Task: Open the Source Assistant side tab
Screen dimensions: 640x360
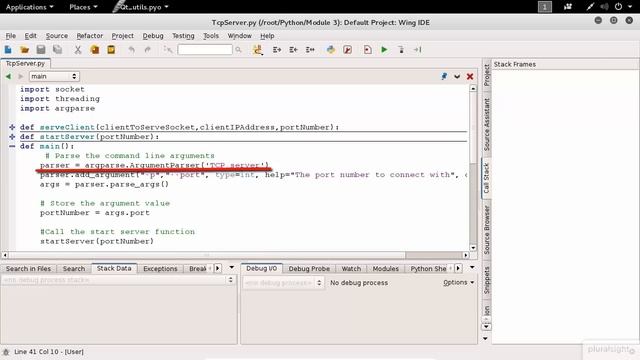Action: point(486,124)
